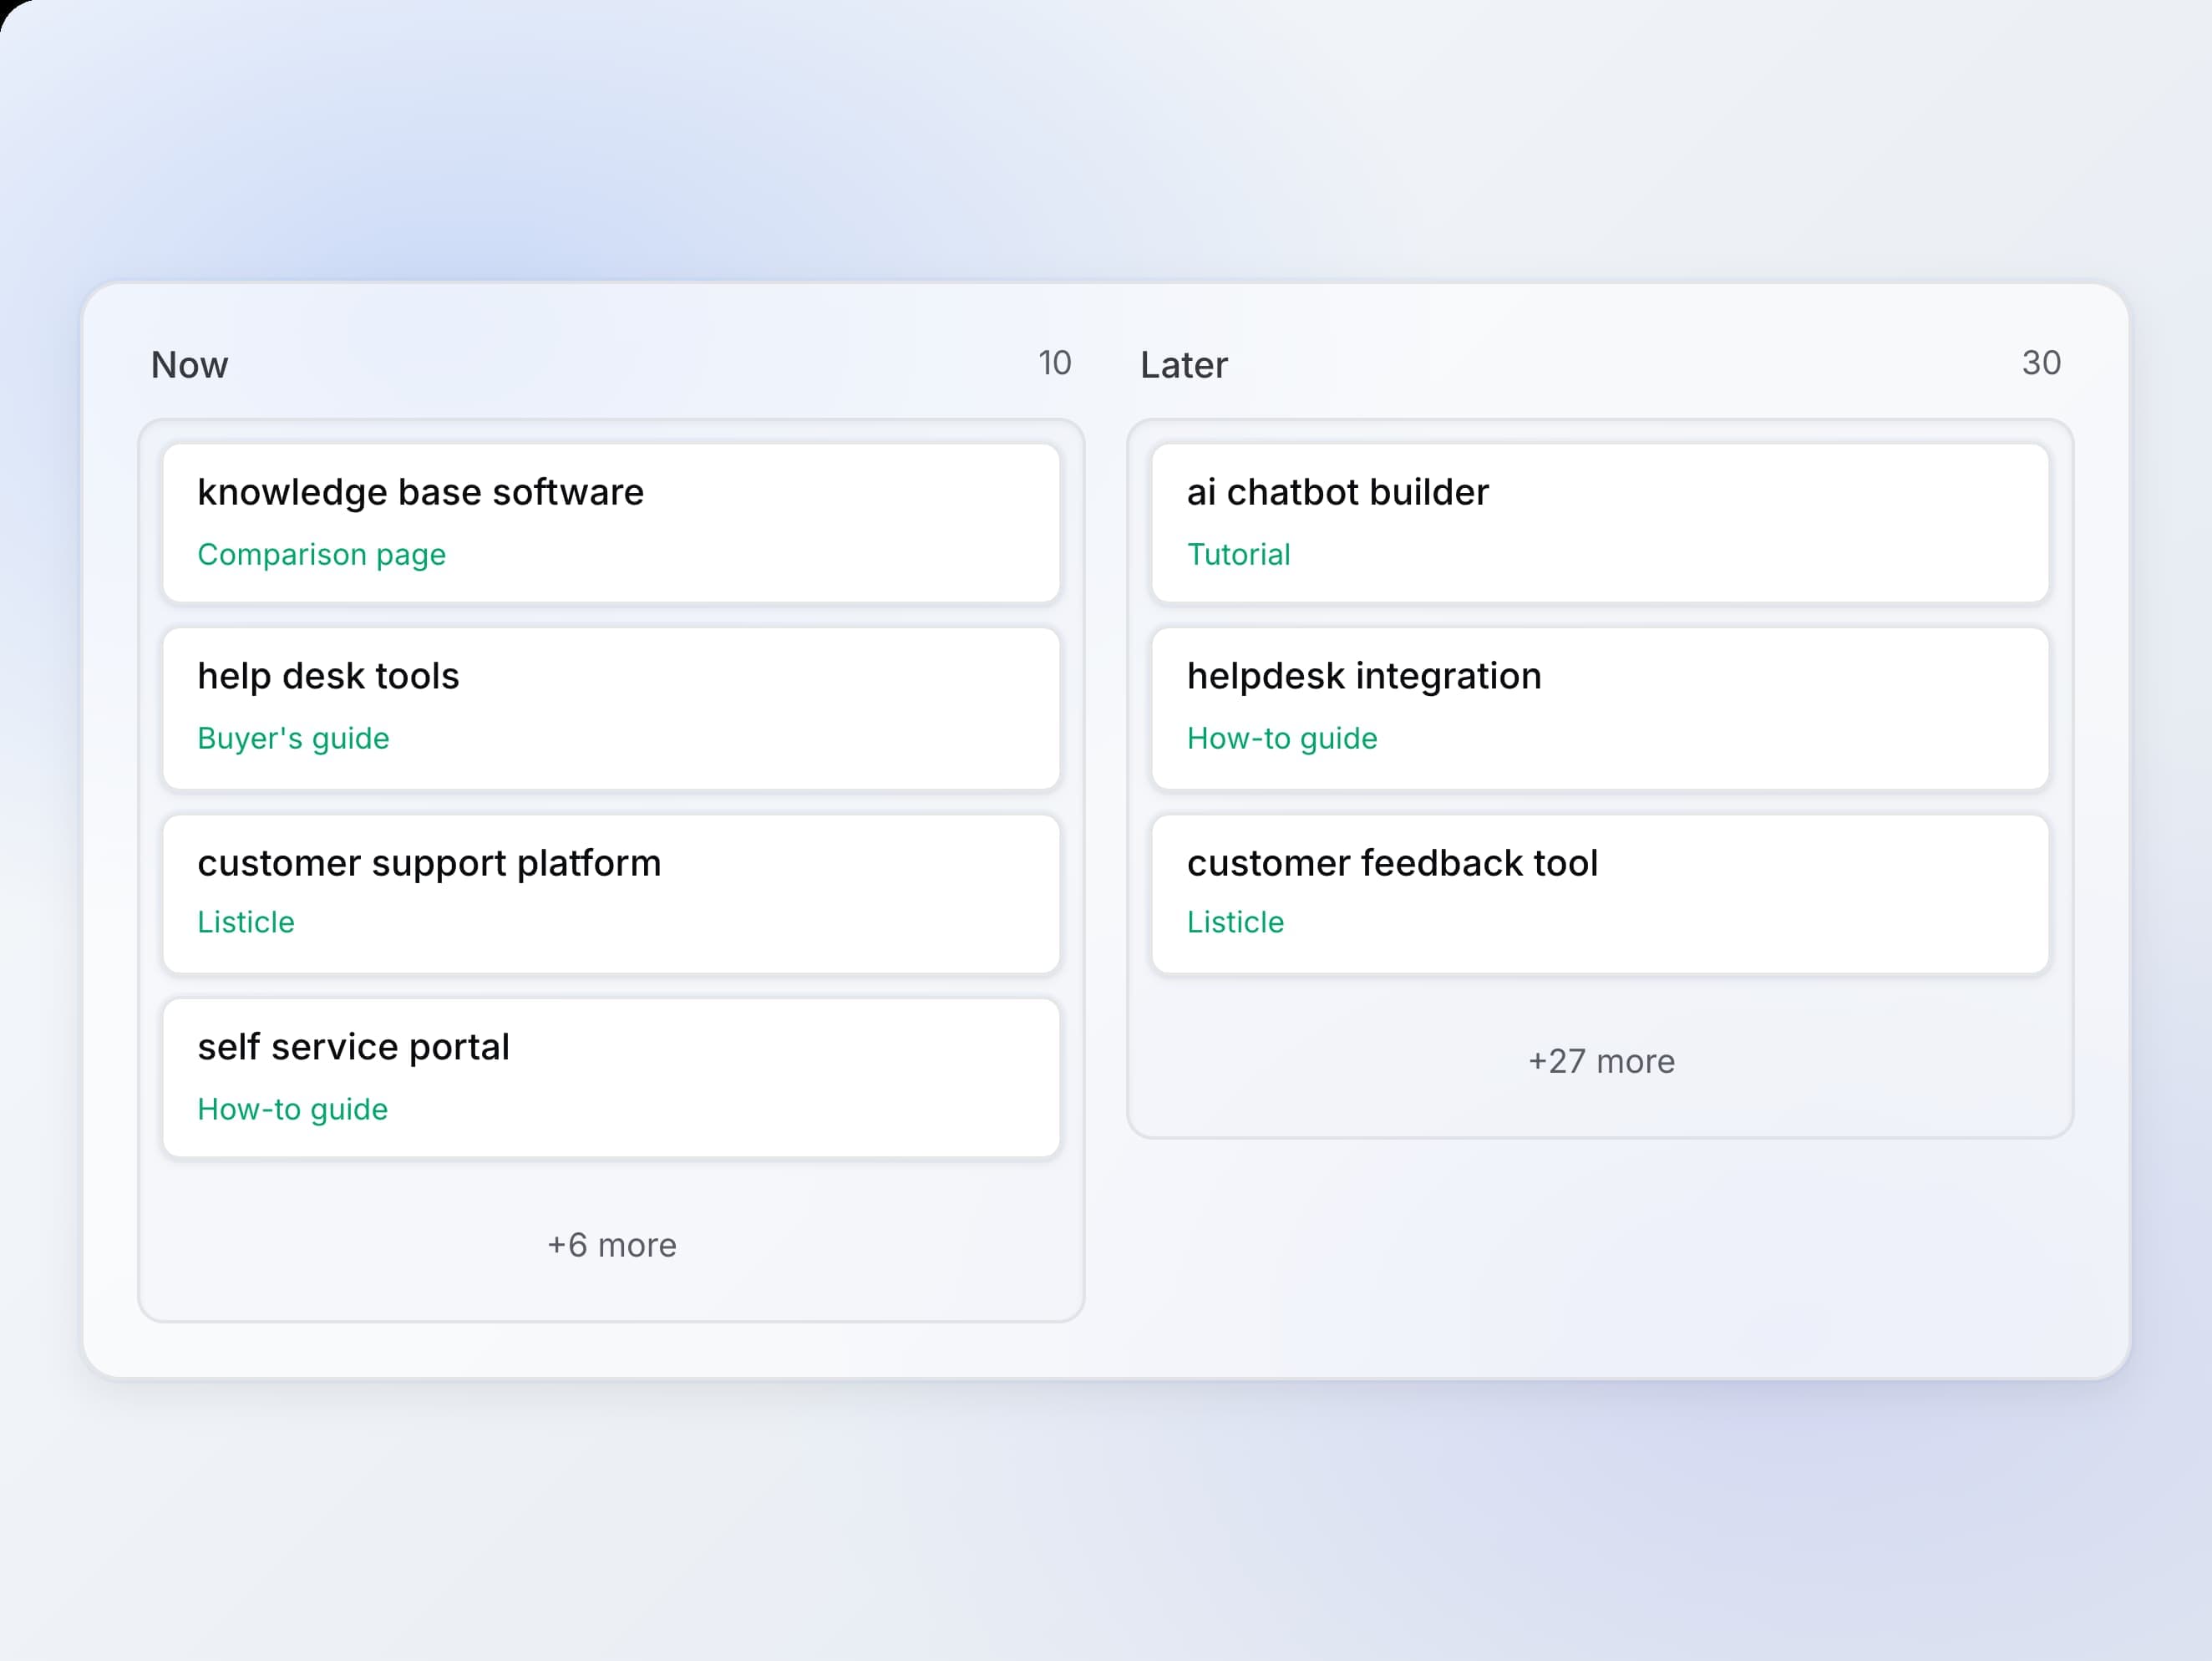Select the "Later" column header
Screen dimensions: 2212x1661
pyautogui.click(x=1184, y=365)
